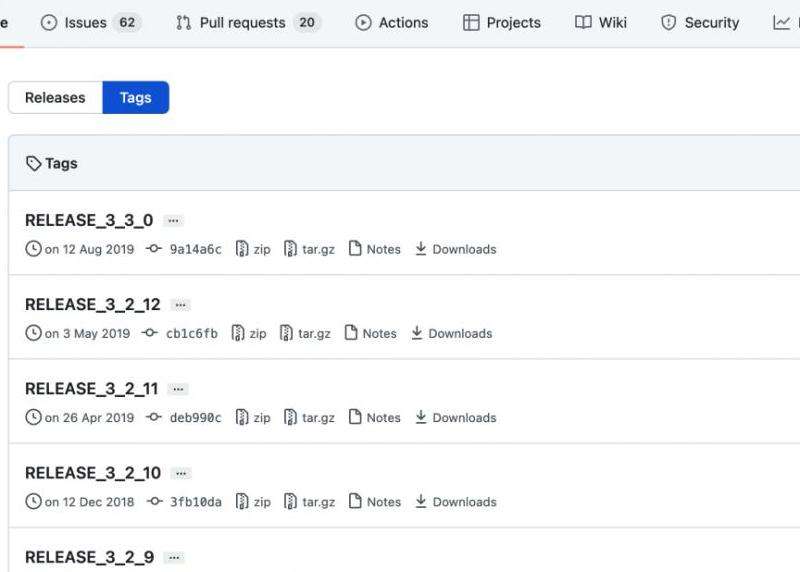
Task: Select the Tags toggle button
Action: pos(135,98)
